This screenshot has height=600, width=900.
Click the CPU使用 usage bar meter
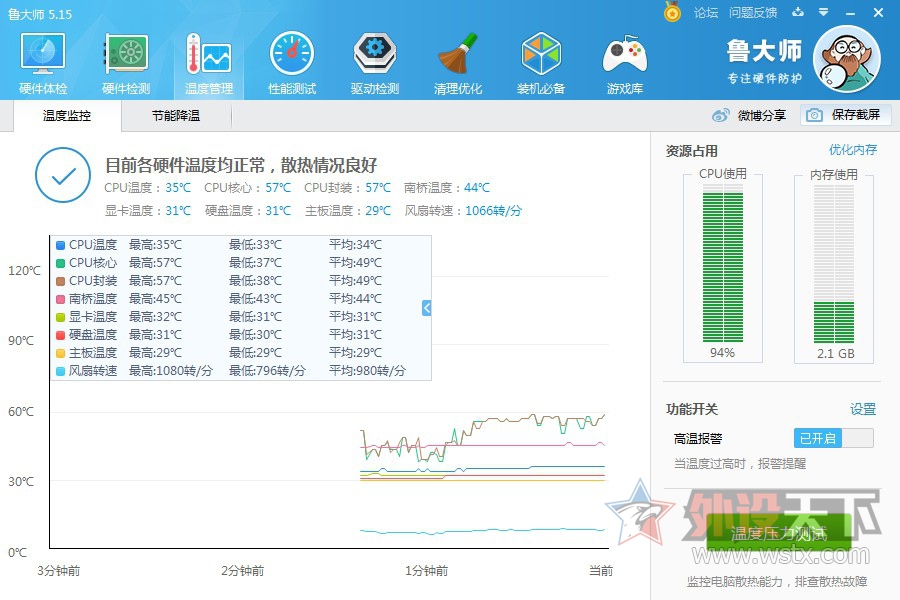pos(723,264)
